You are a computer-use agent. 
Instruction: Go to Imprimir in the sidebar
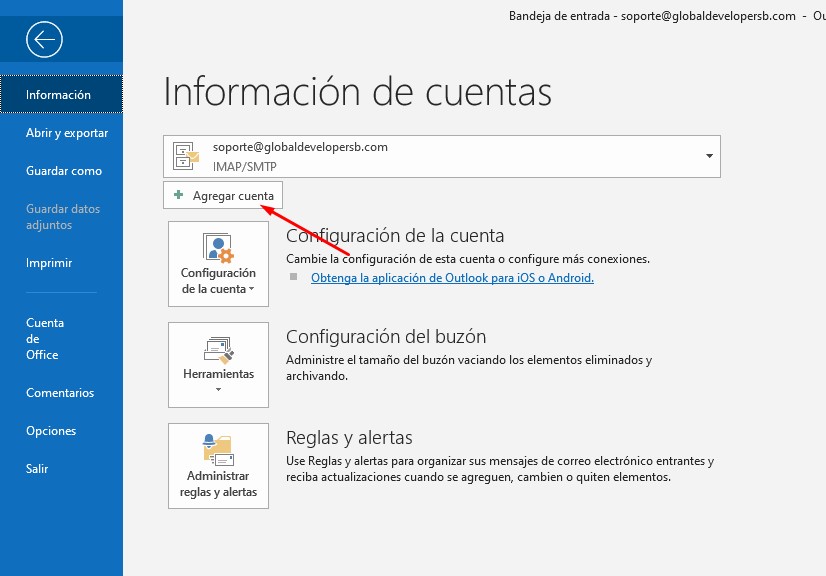49,263
